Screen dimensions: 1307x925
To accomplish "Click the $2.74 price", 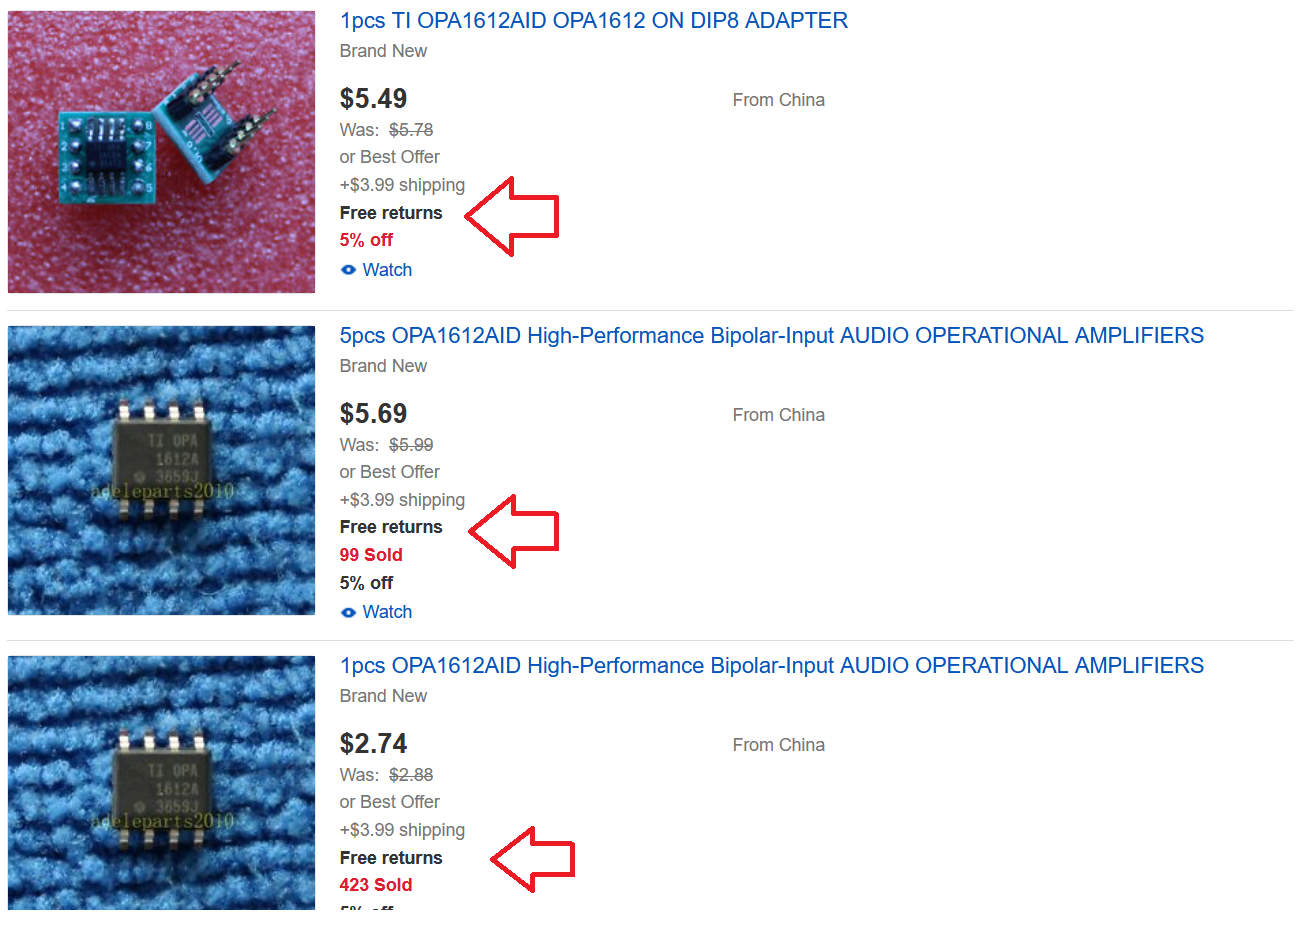I will 373,744.
